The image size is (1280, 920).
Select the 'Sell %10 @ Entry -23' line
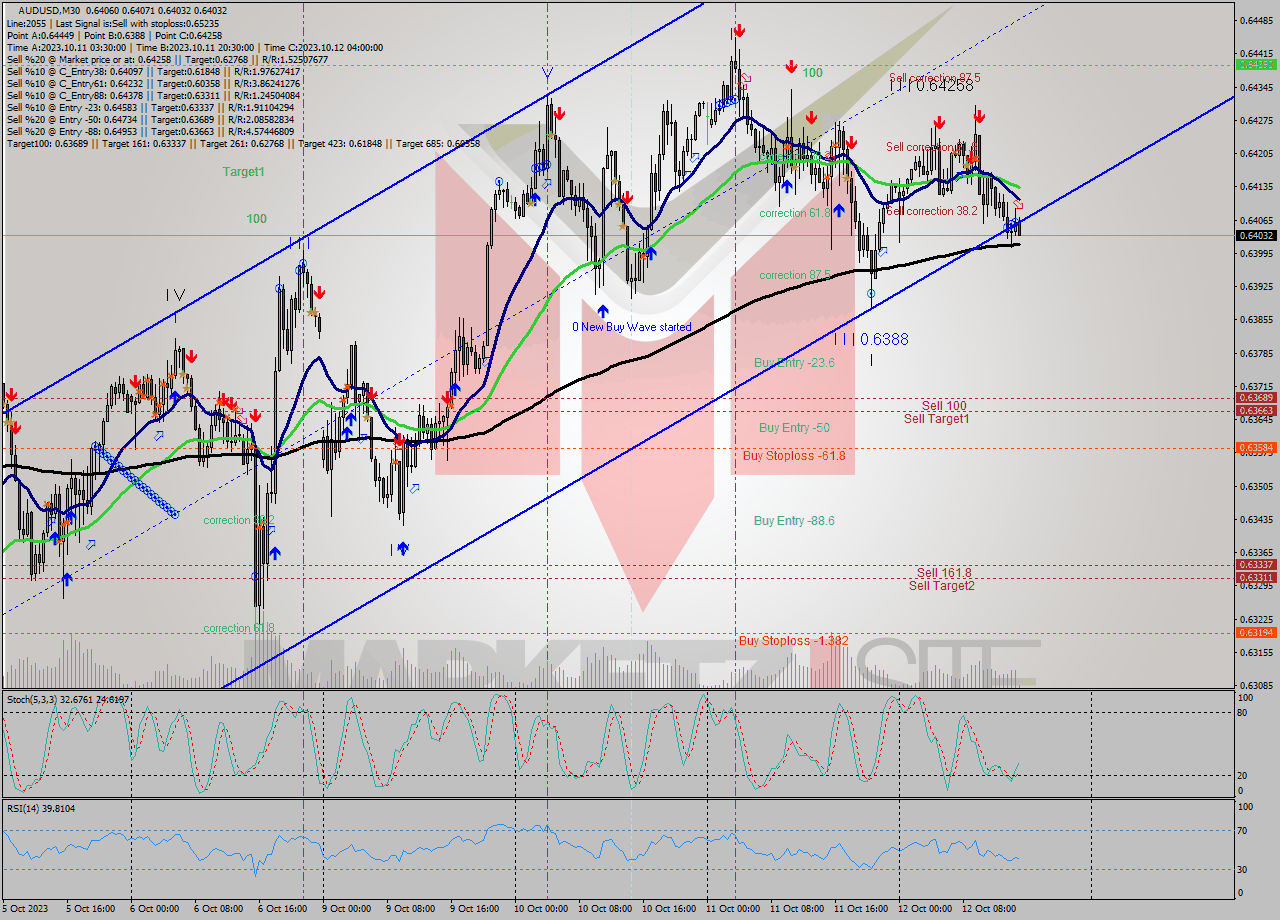pyautogui.click(x=150, y=107)
